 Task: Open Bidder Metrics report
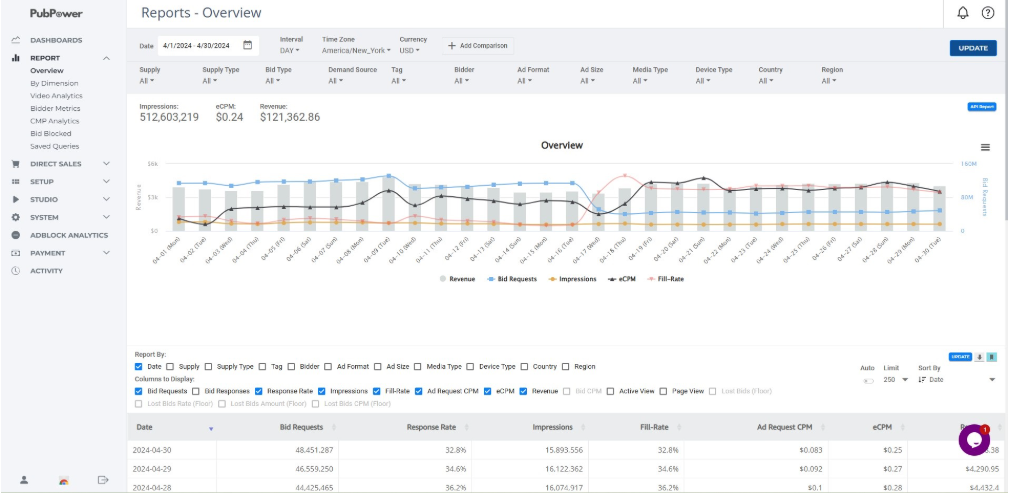55,108
